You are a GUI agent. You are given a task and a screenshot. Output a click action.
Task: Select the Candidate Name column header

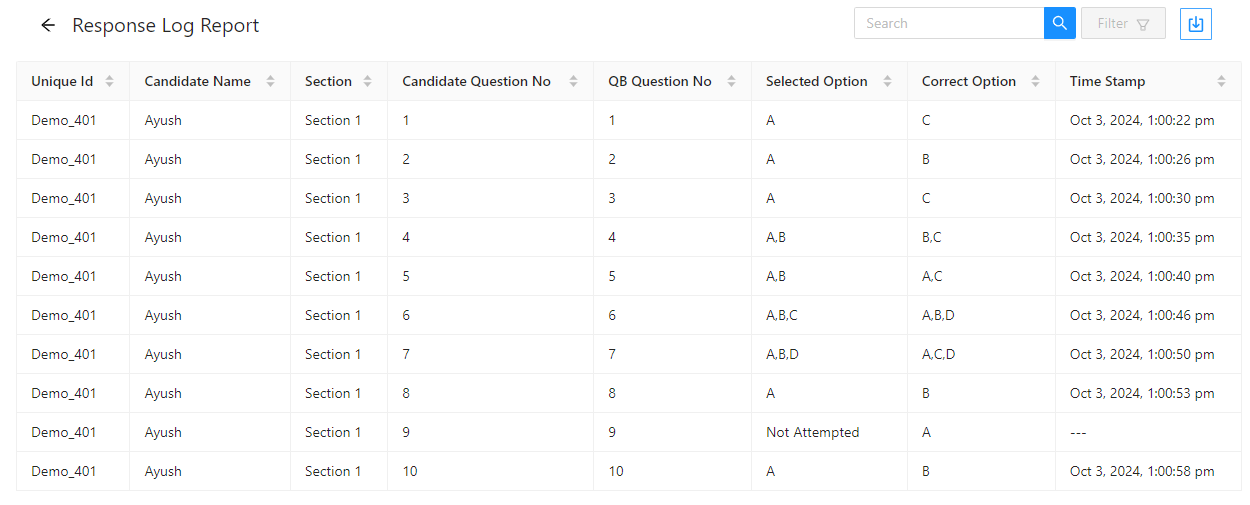pyautogui.click(x=210, y=81)
